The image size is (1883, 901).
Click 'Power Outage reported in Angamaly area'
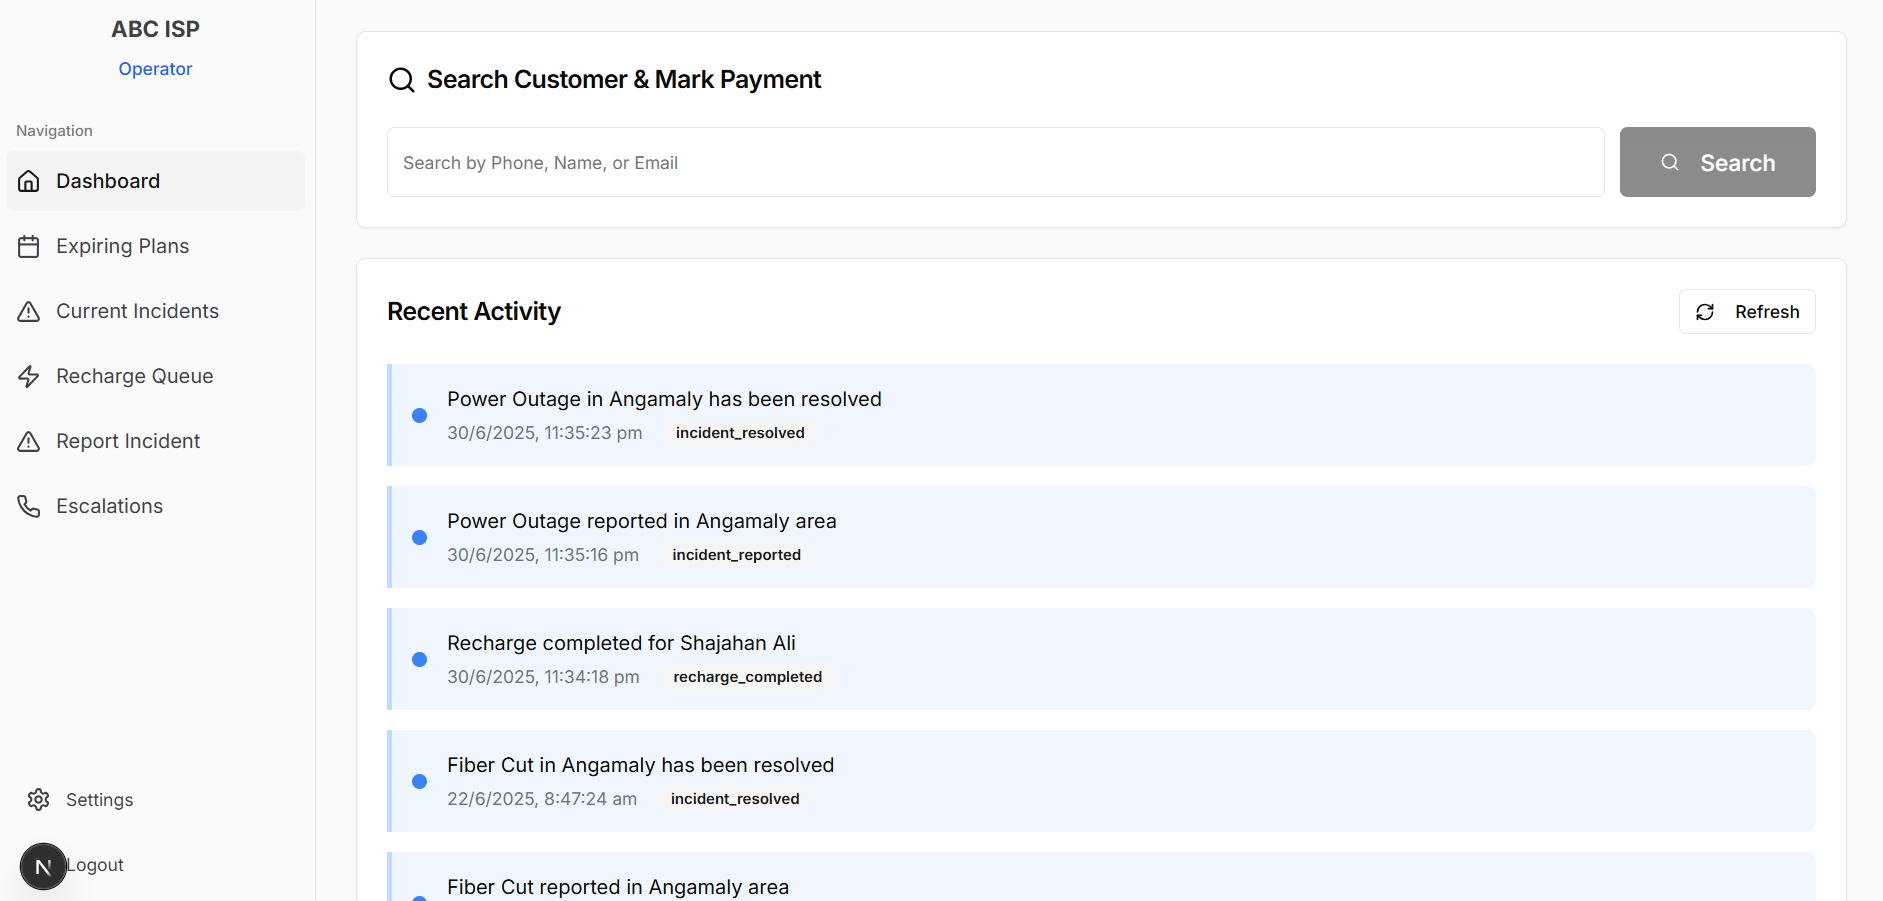642,521
